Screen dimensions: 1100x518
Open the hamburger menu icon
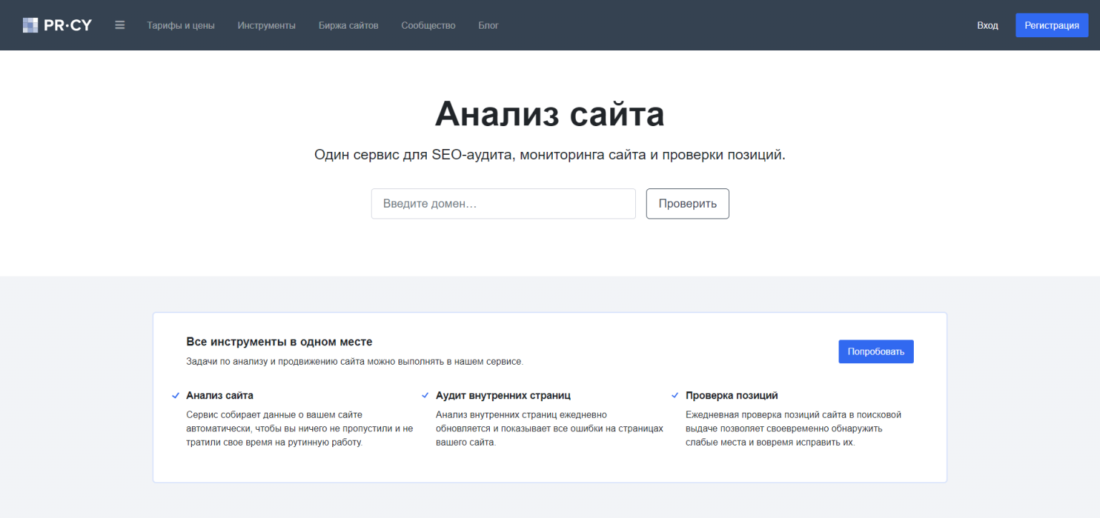[120, 25]
